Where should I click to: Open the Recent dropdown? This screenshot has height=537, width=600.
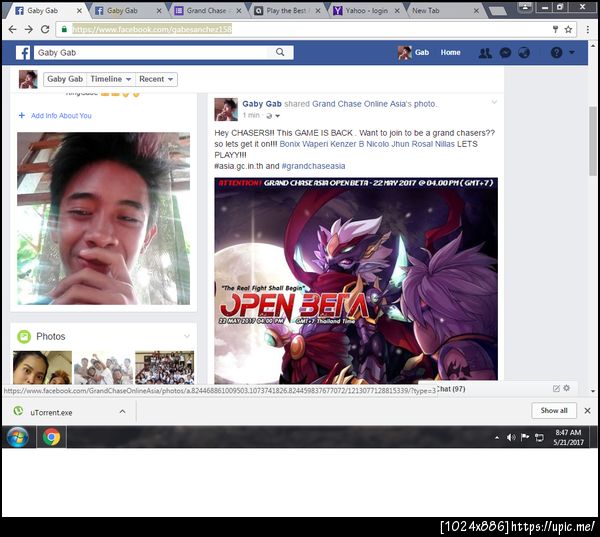pyautogui.click(x=156, y=79)
